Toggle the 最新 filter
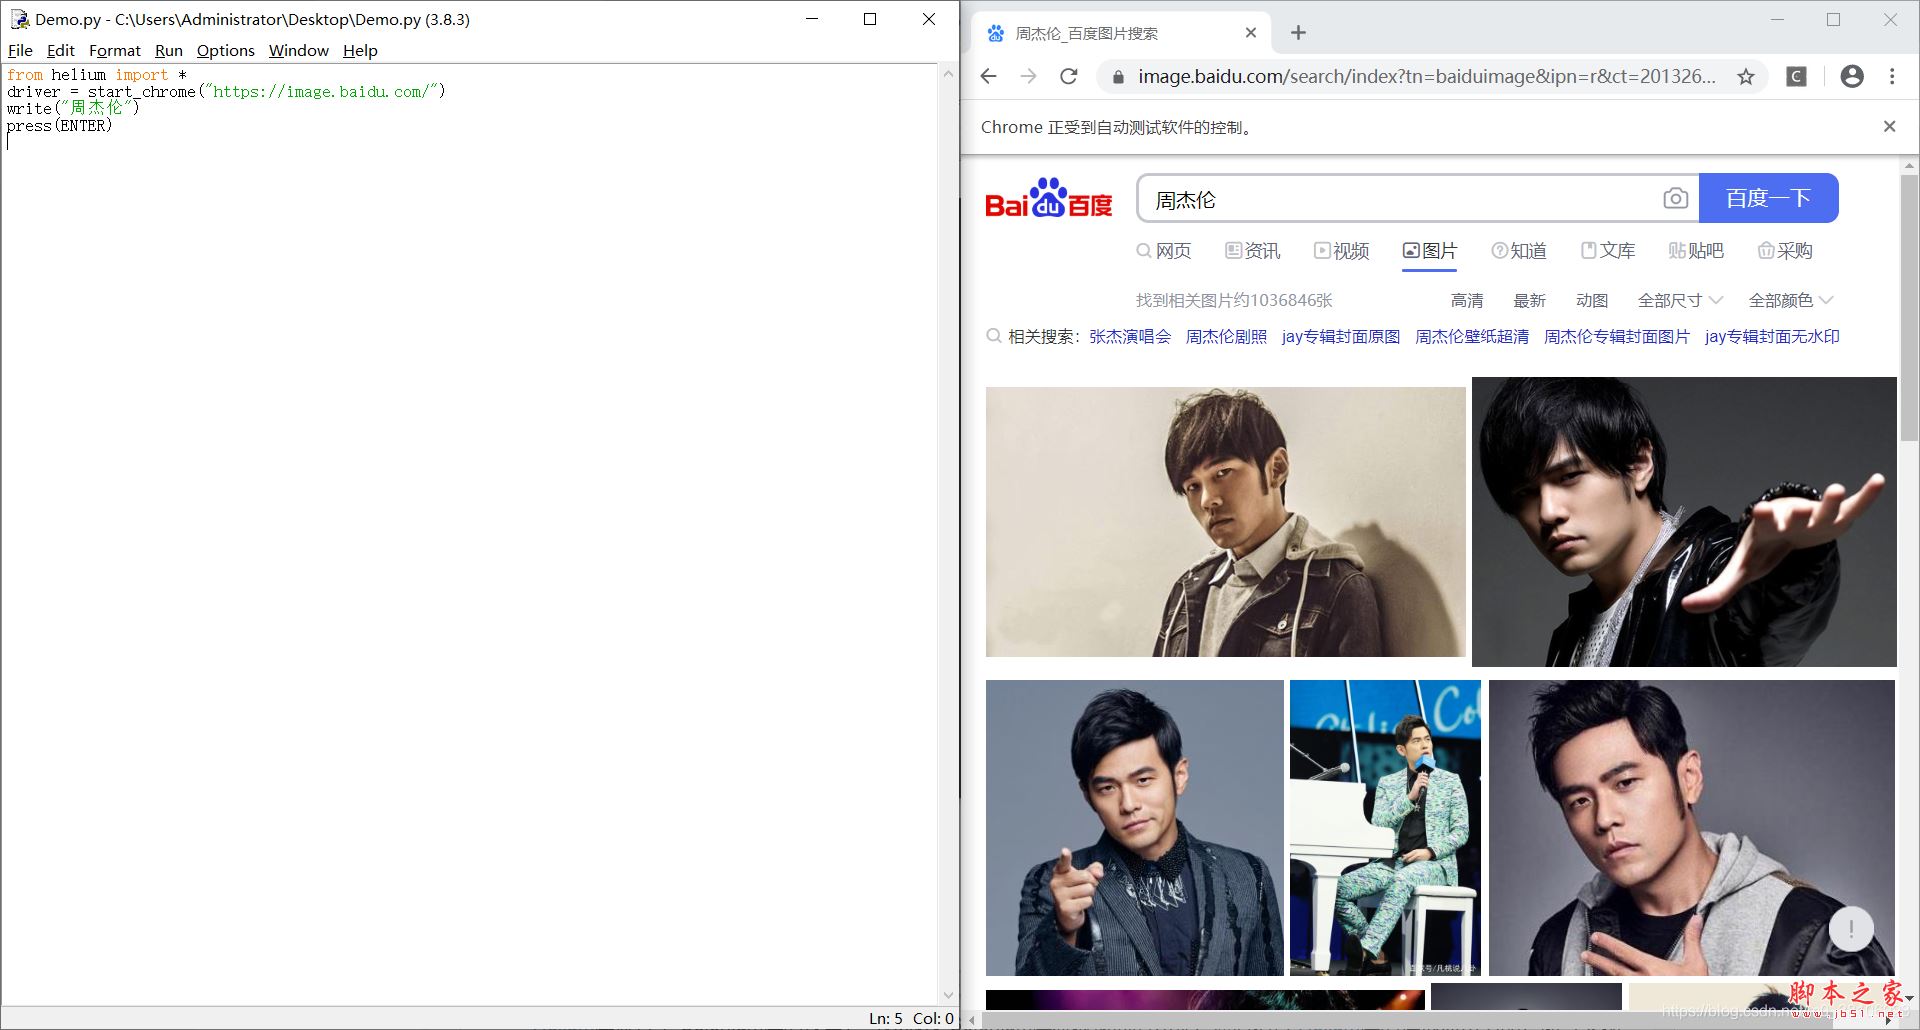Image resolution: width=1920 pixels, height=1030 pixels. point(1531,300)
